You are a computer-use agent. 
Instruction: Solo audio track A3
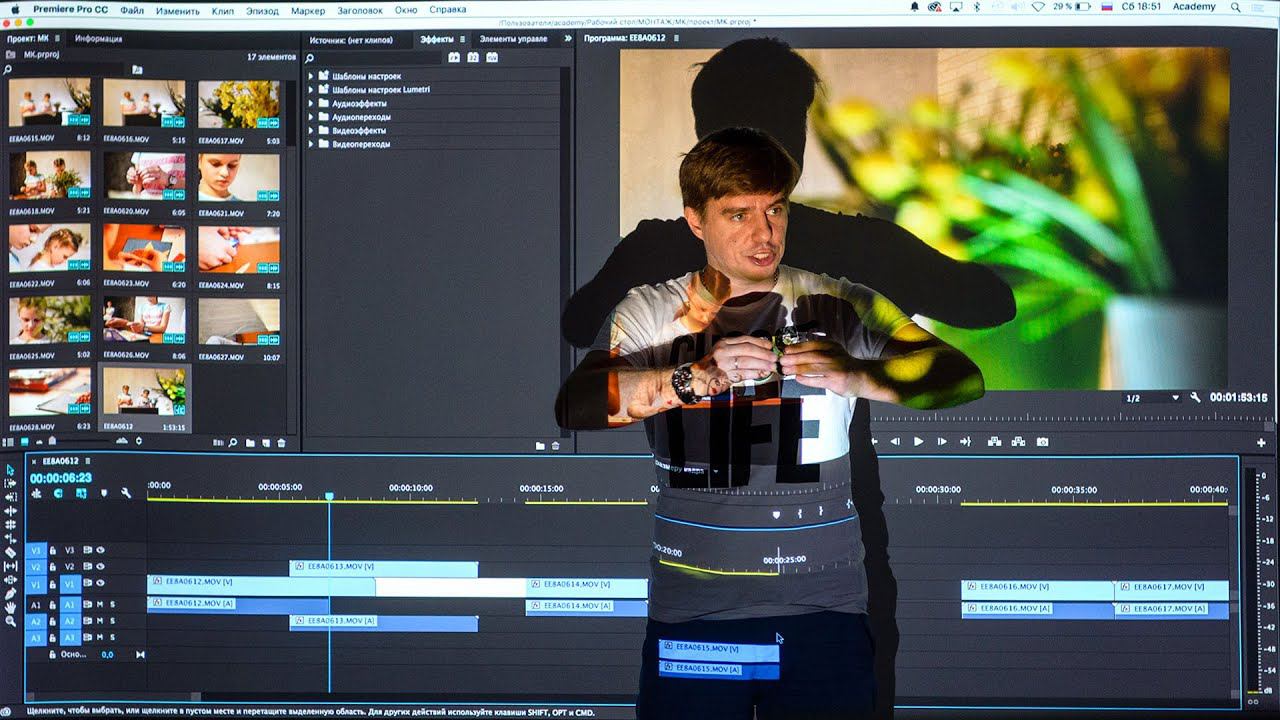click(x=112, y=637)
